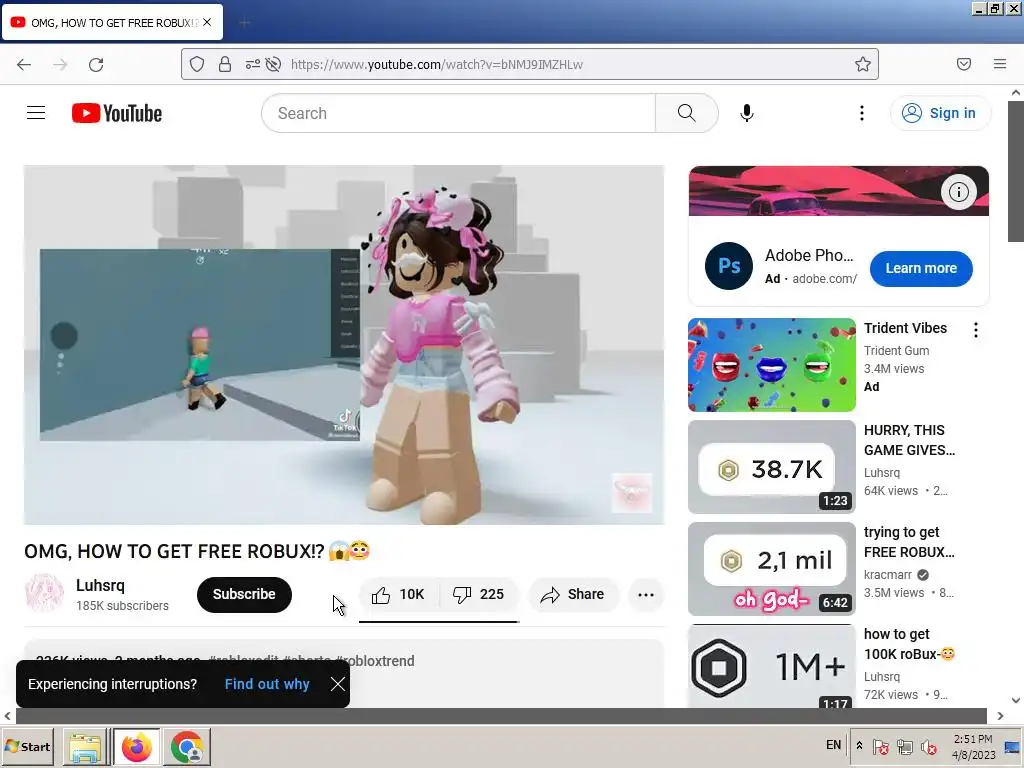The image size is (1024, 768).
Task: Click the Find out why link
Action: [267, 684]
